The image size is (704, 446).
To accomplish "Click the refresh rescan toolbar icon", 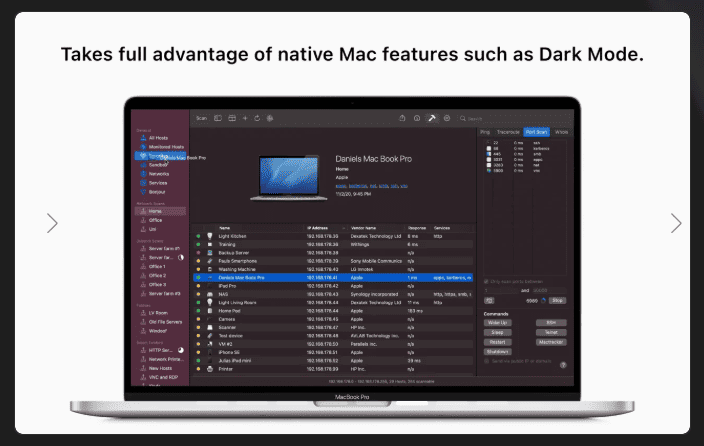I will [x=257, y=118].
